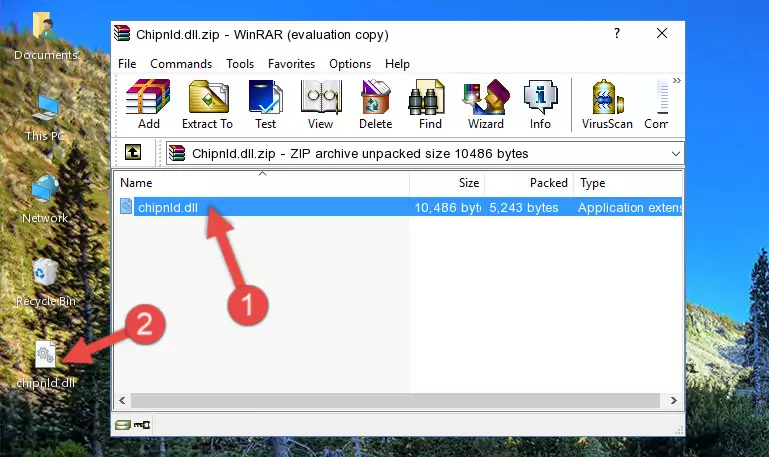Expand the toolbar overflow chevron
Screen dimensions: 769x457
pyautogui.click(x=677, y=80)
